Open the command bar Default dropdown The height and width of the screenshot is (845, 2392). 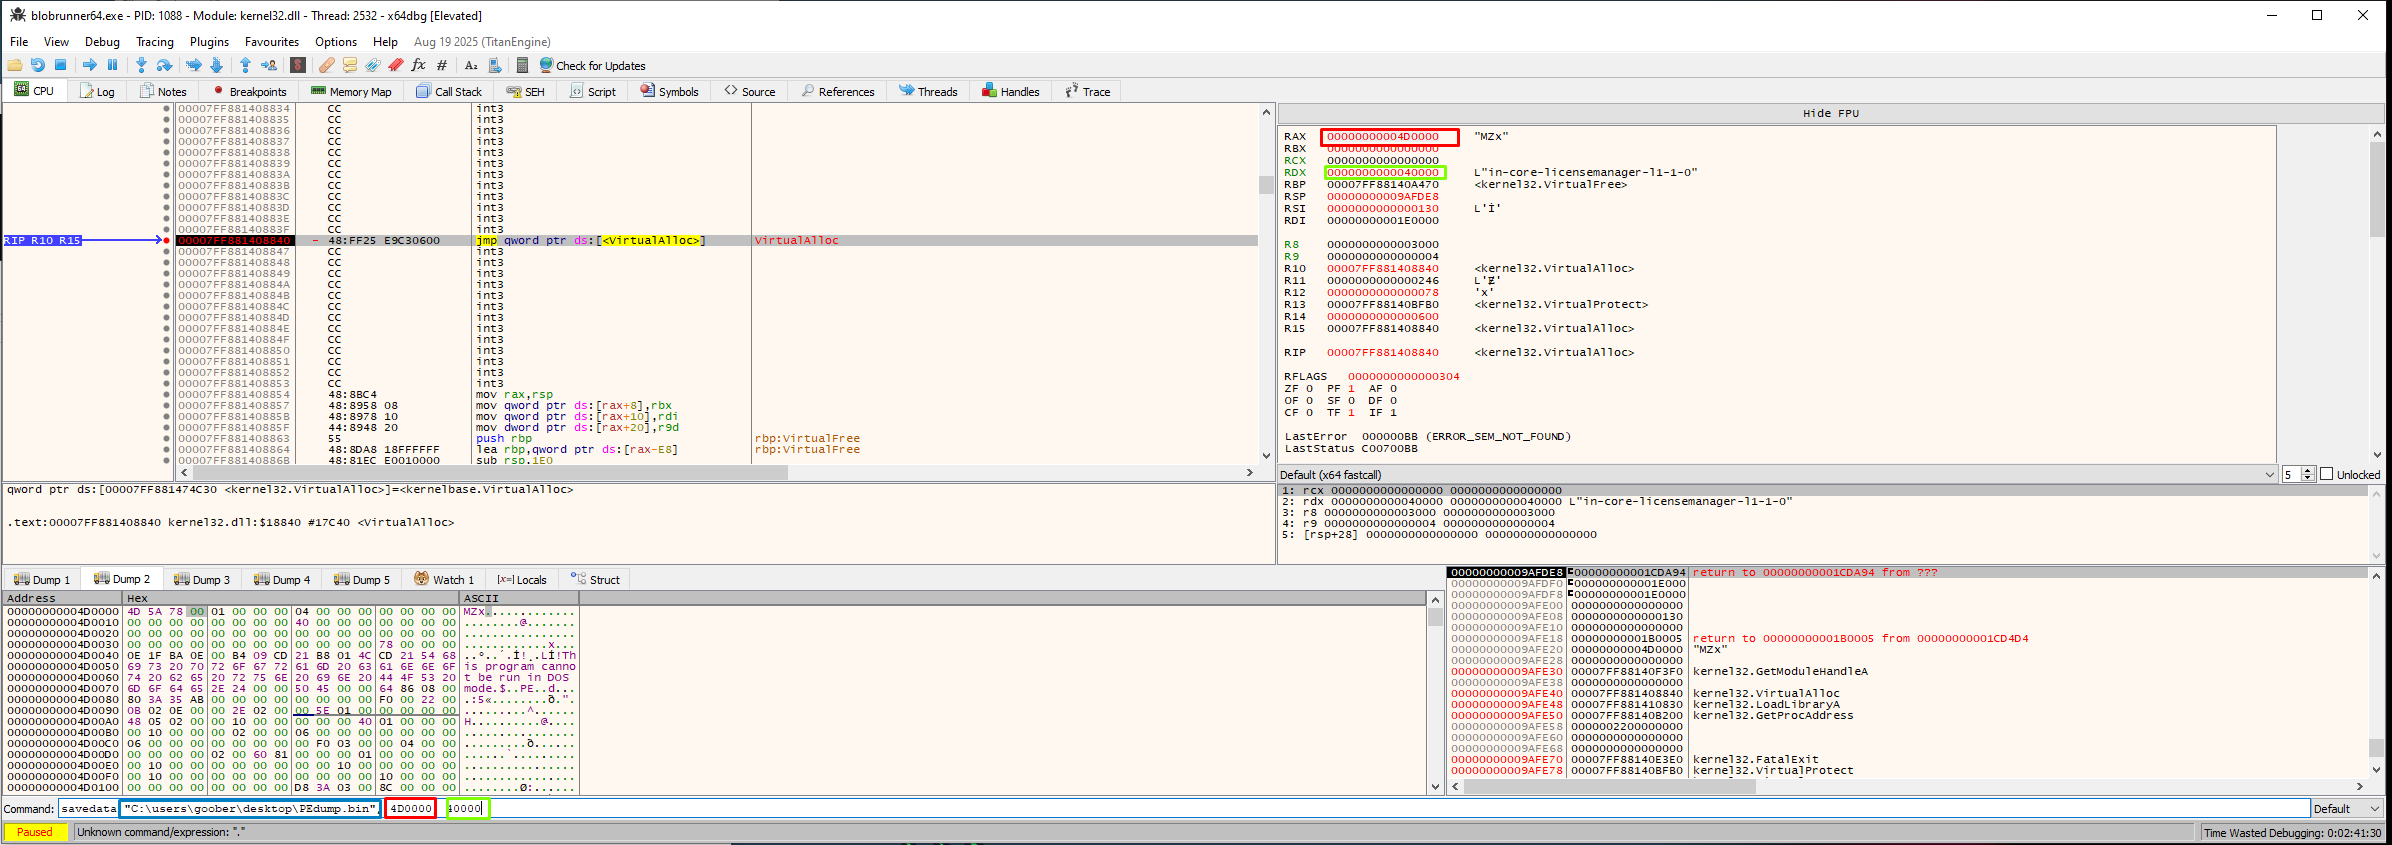point(2347,808)
